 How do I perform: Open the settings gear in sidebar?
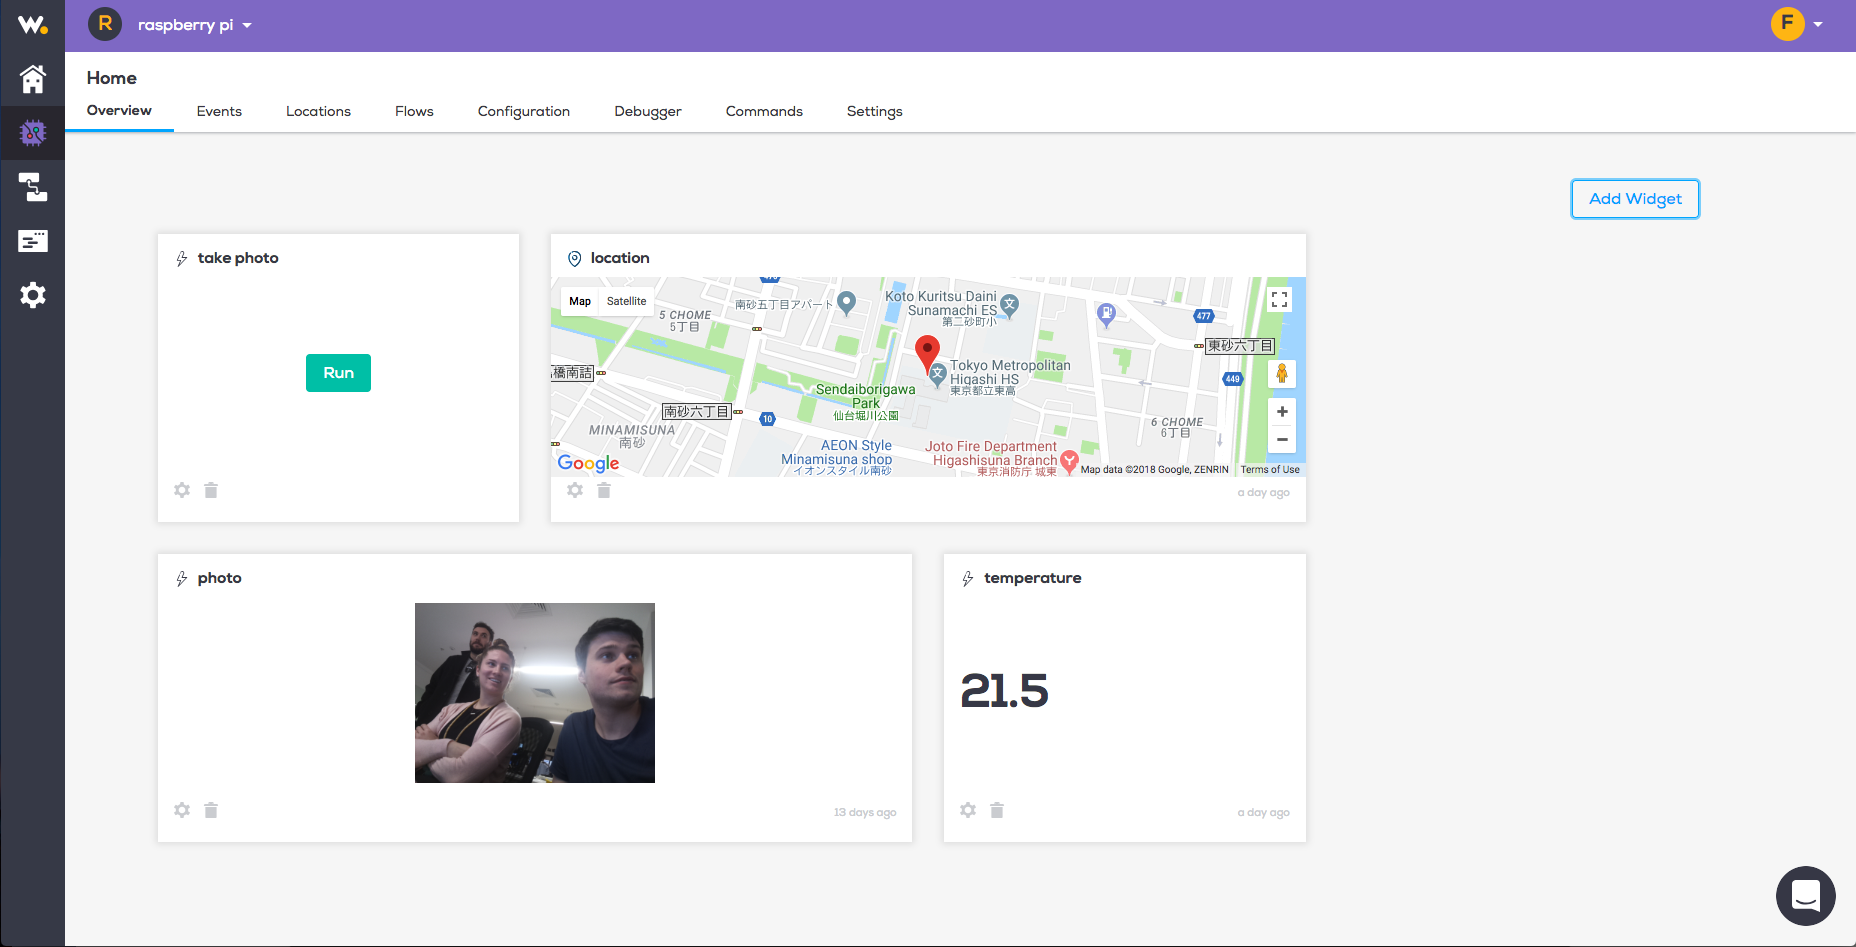[33, 295]
